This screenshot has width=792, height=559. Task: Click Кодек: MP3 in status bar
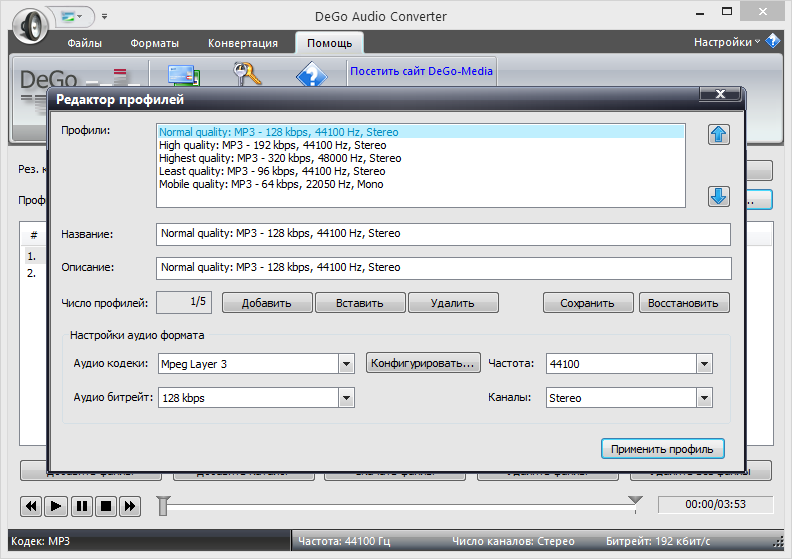(40, 541)
